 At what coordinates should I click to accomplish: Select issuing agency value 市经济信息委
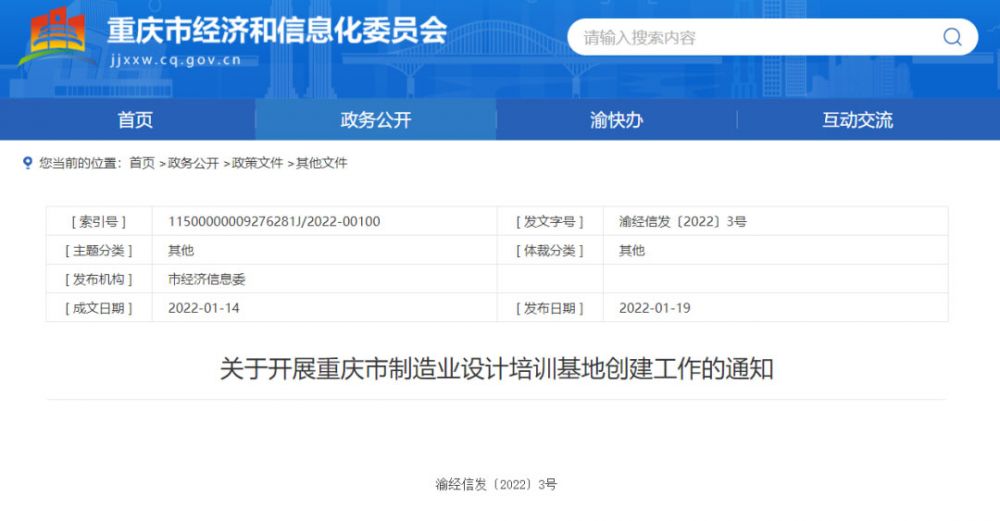click(x=207, y=279)
